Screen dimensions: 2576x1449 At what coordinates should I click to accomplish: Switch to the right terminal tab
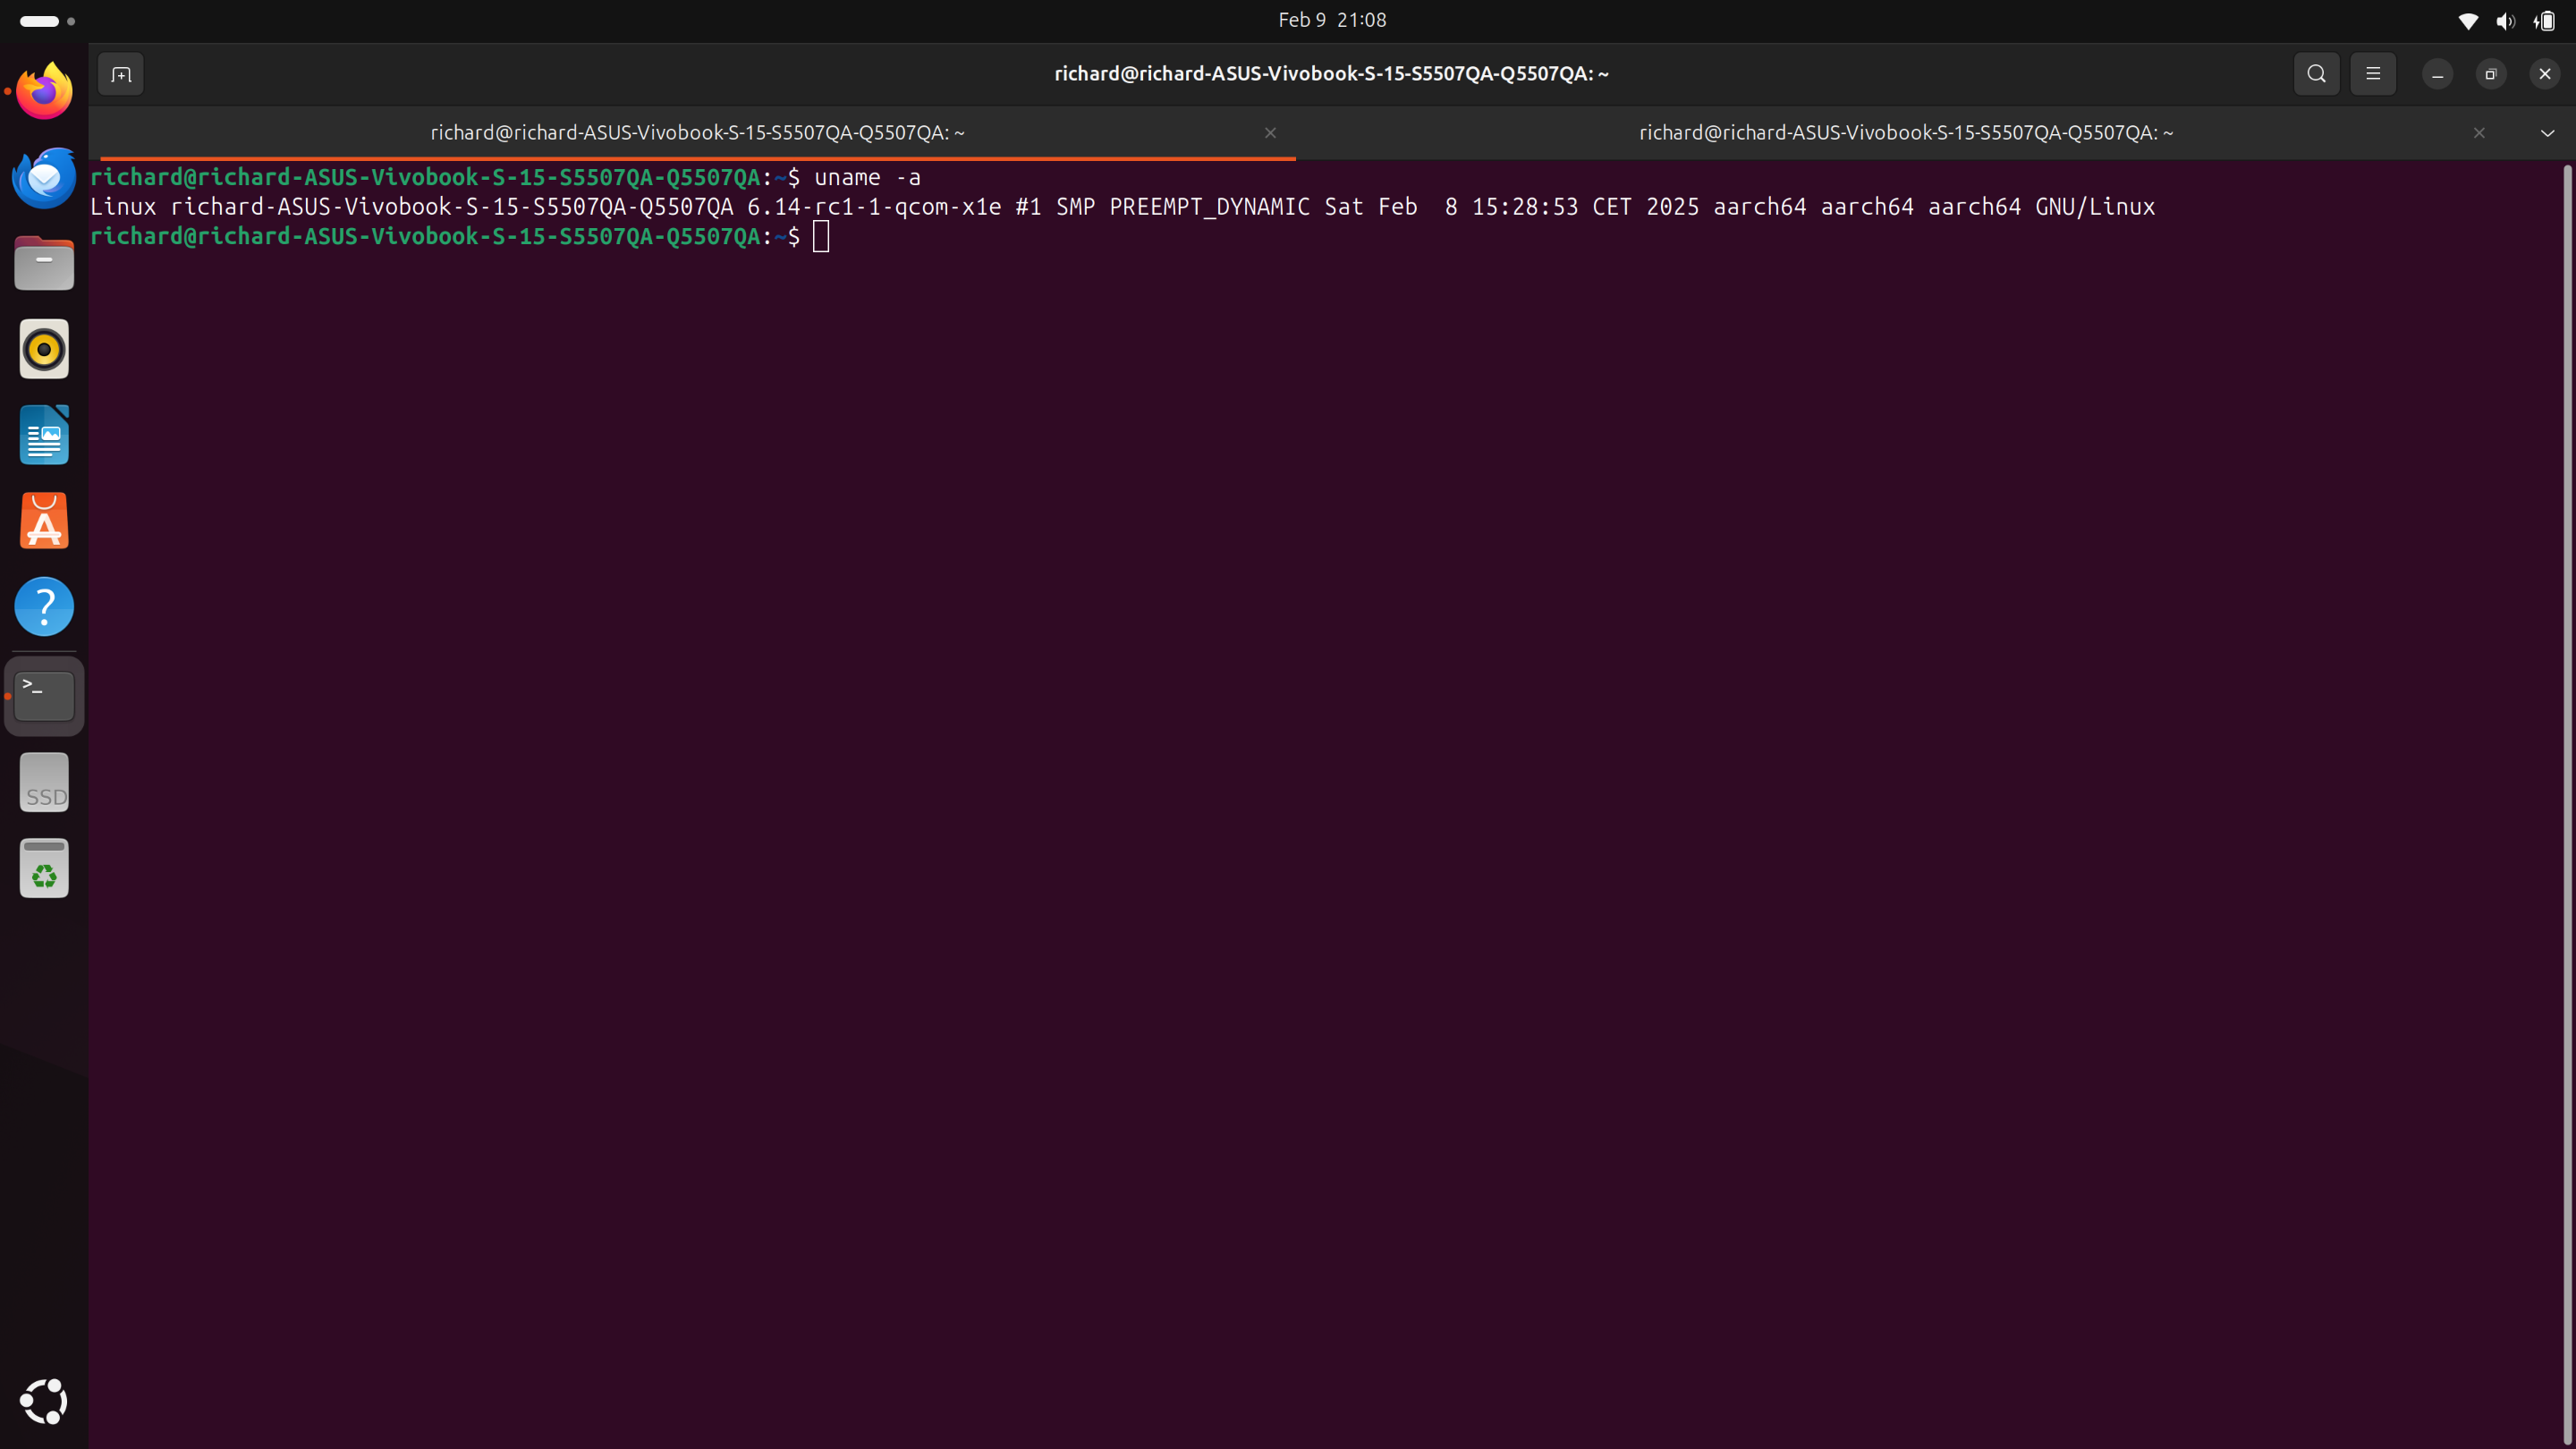coord(1905,131)
